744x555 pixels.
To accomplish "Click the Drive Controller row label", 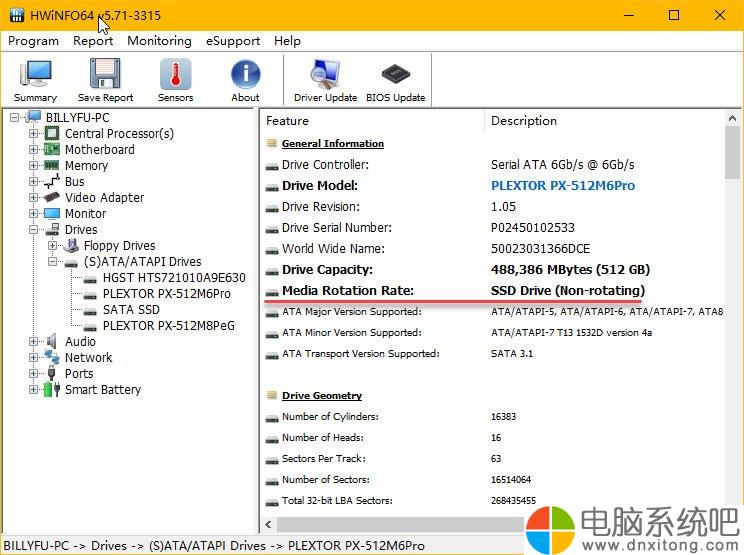I will pyautogui.click(x=325, y=165).
